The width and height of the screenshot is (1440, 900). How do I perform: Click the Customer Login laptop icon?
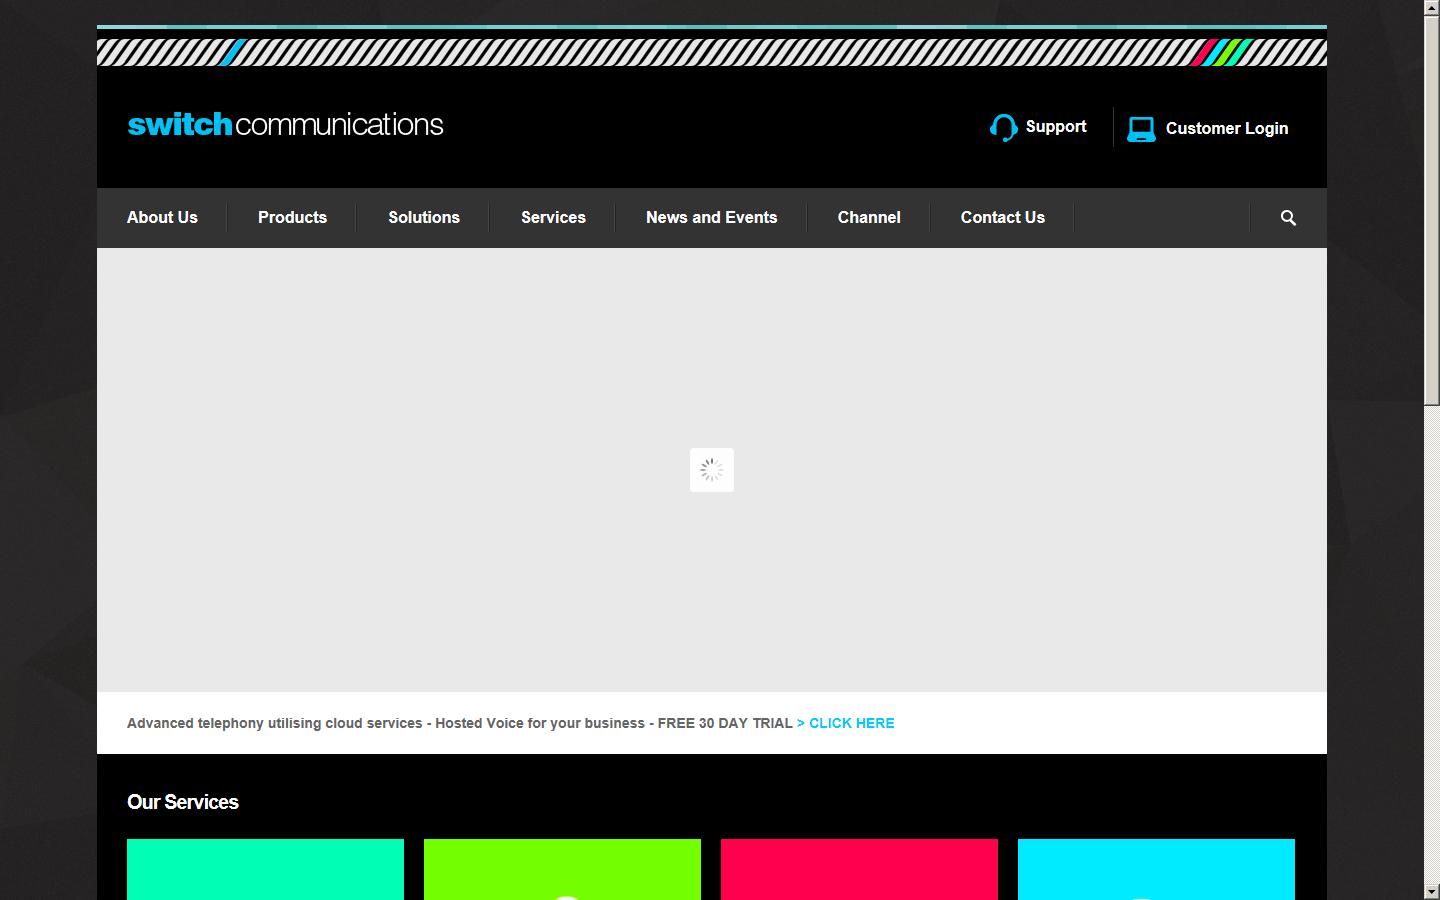[1140, 128]
